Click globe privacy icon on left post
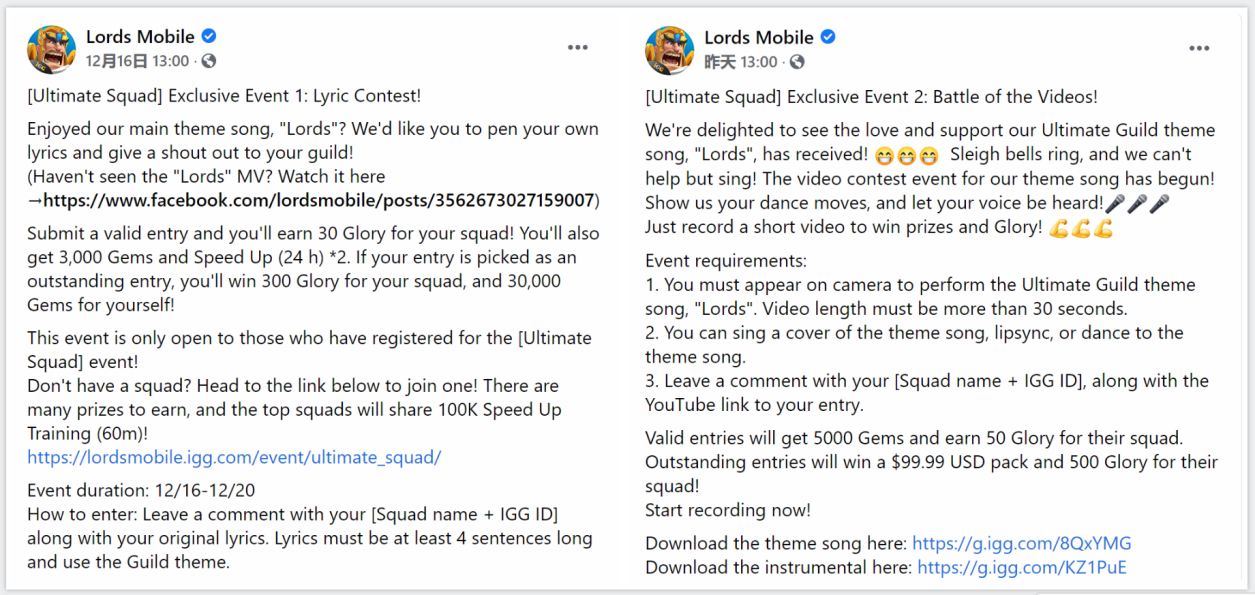The width and height of the screenshot is (1255, 595). [x=208, y=61]
